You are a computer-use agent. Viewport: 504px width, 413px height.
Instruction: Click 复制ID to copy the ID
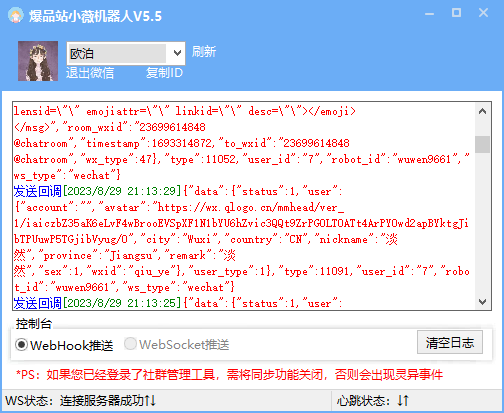(164, 73)
